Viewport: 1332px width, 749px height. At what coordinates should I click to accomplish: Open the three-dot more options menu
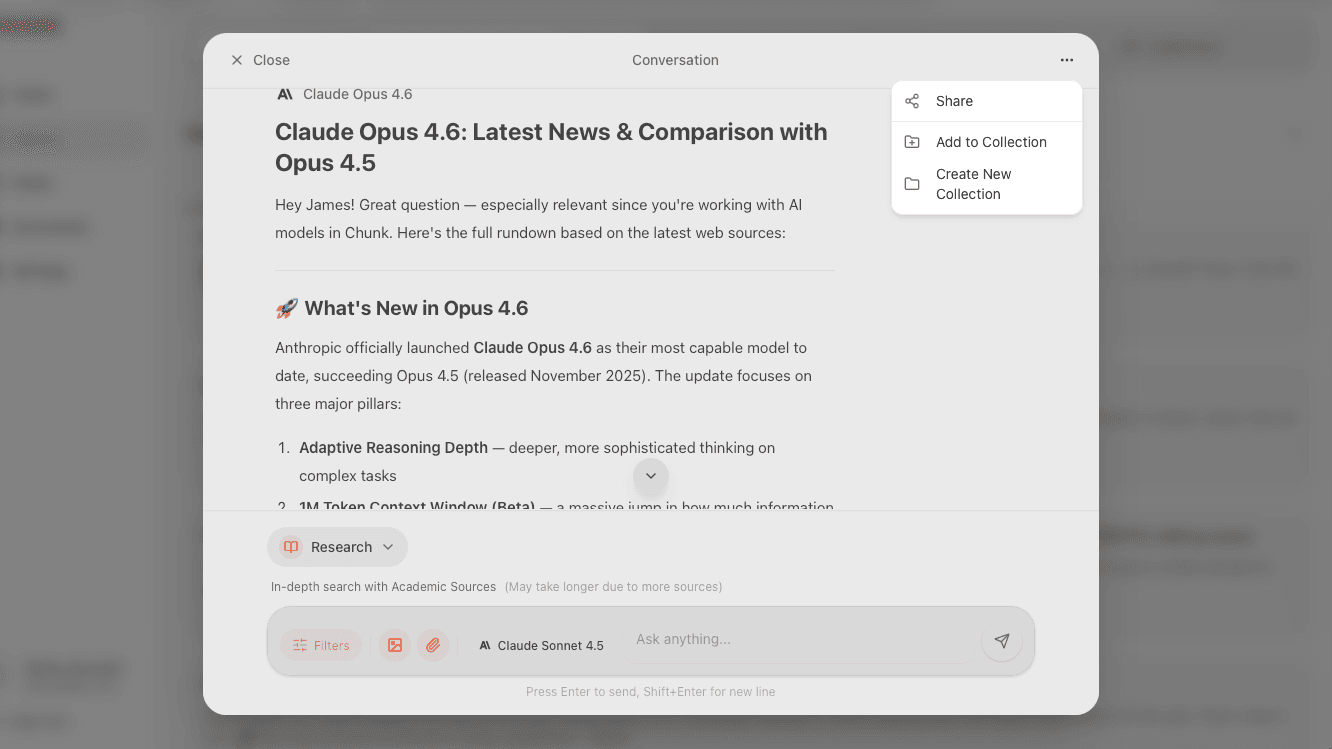click(1067, 60)
